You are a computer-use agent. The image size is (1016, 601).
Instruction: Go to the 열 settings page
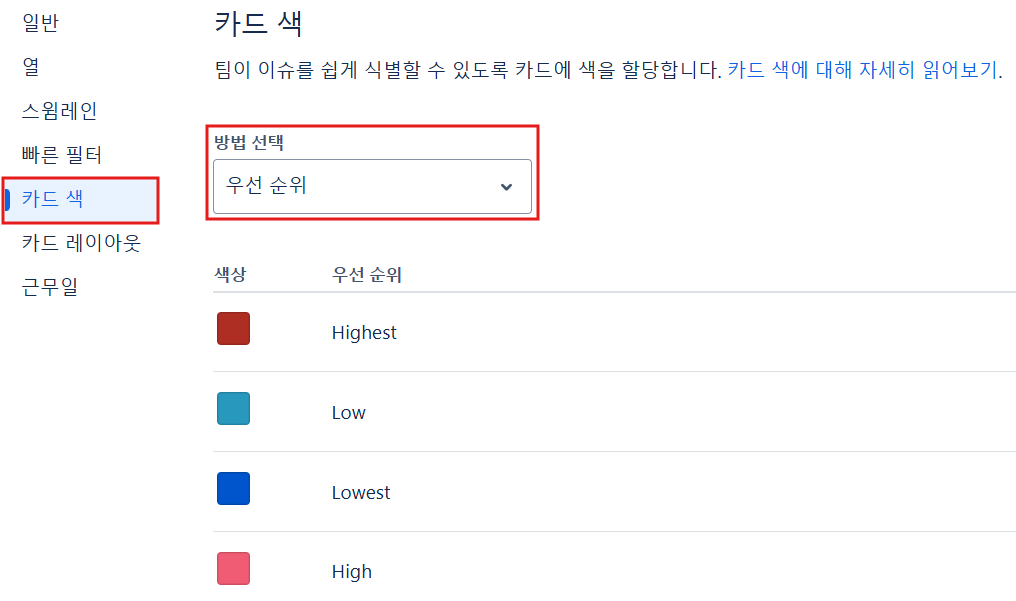point(31,67)
